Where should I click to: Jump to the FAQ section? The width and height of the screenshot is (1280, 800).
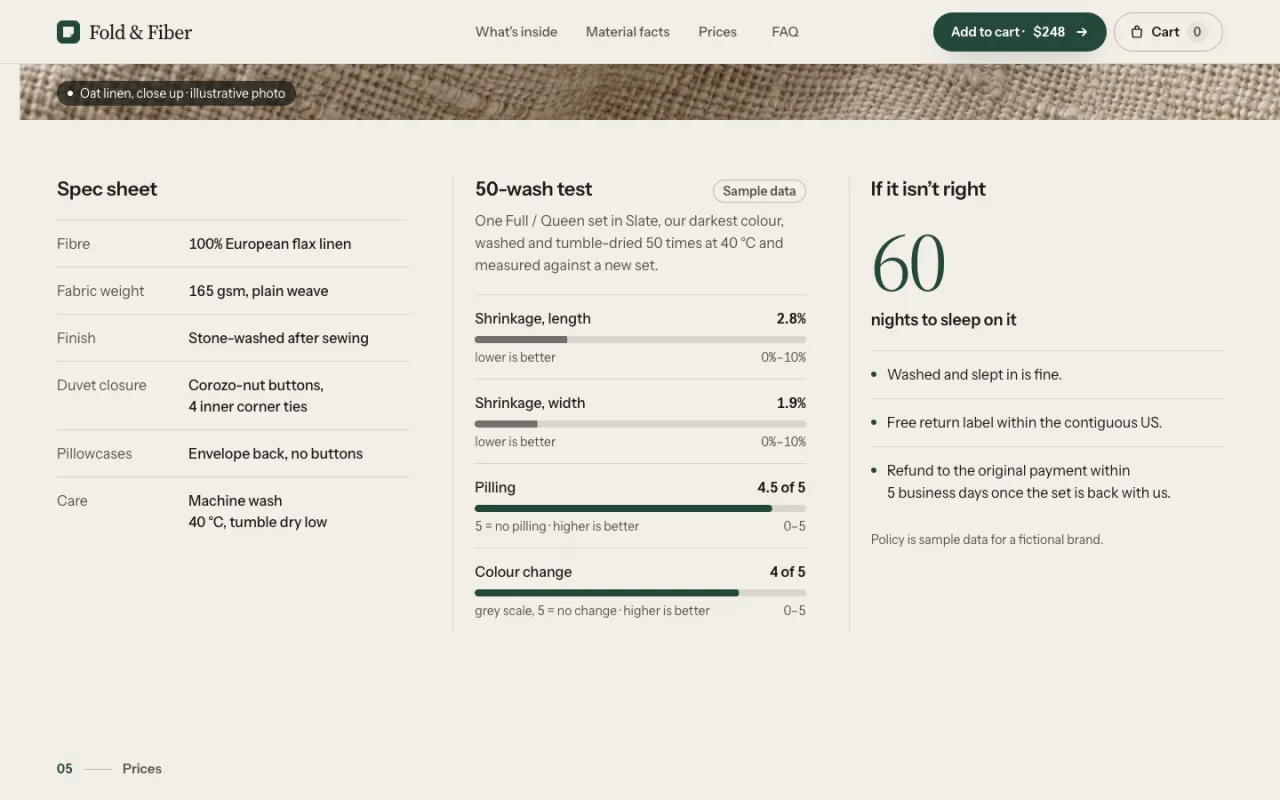[785, 32]
